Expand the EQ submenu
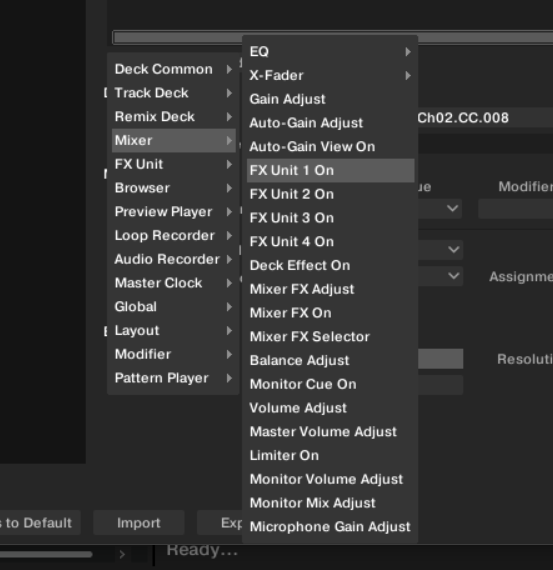Screen dimensions: 553x570 click(330, 52)
